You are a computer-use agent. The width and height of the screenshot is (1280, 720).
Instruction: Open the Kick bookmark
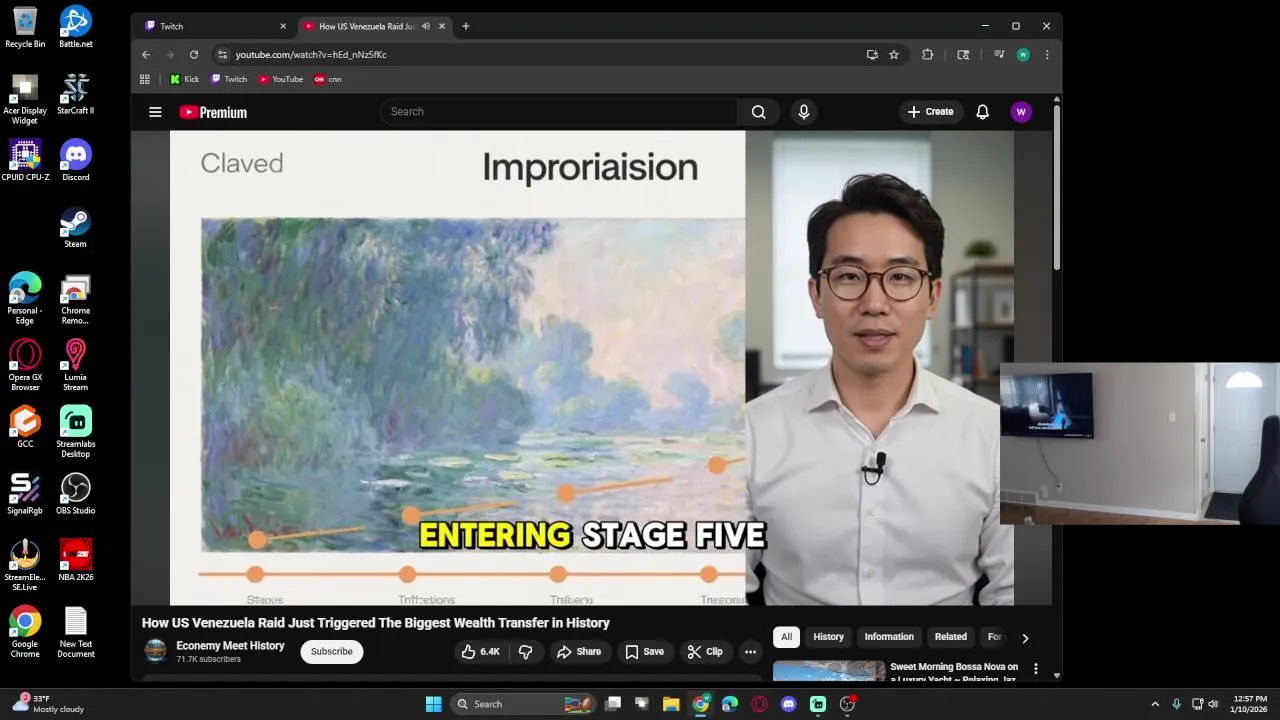pos(184,79)
